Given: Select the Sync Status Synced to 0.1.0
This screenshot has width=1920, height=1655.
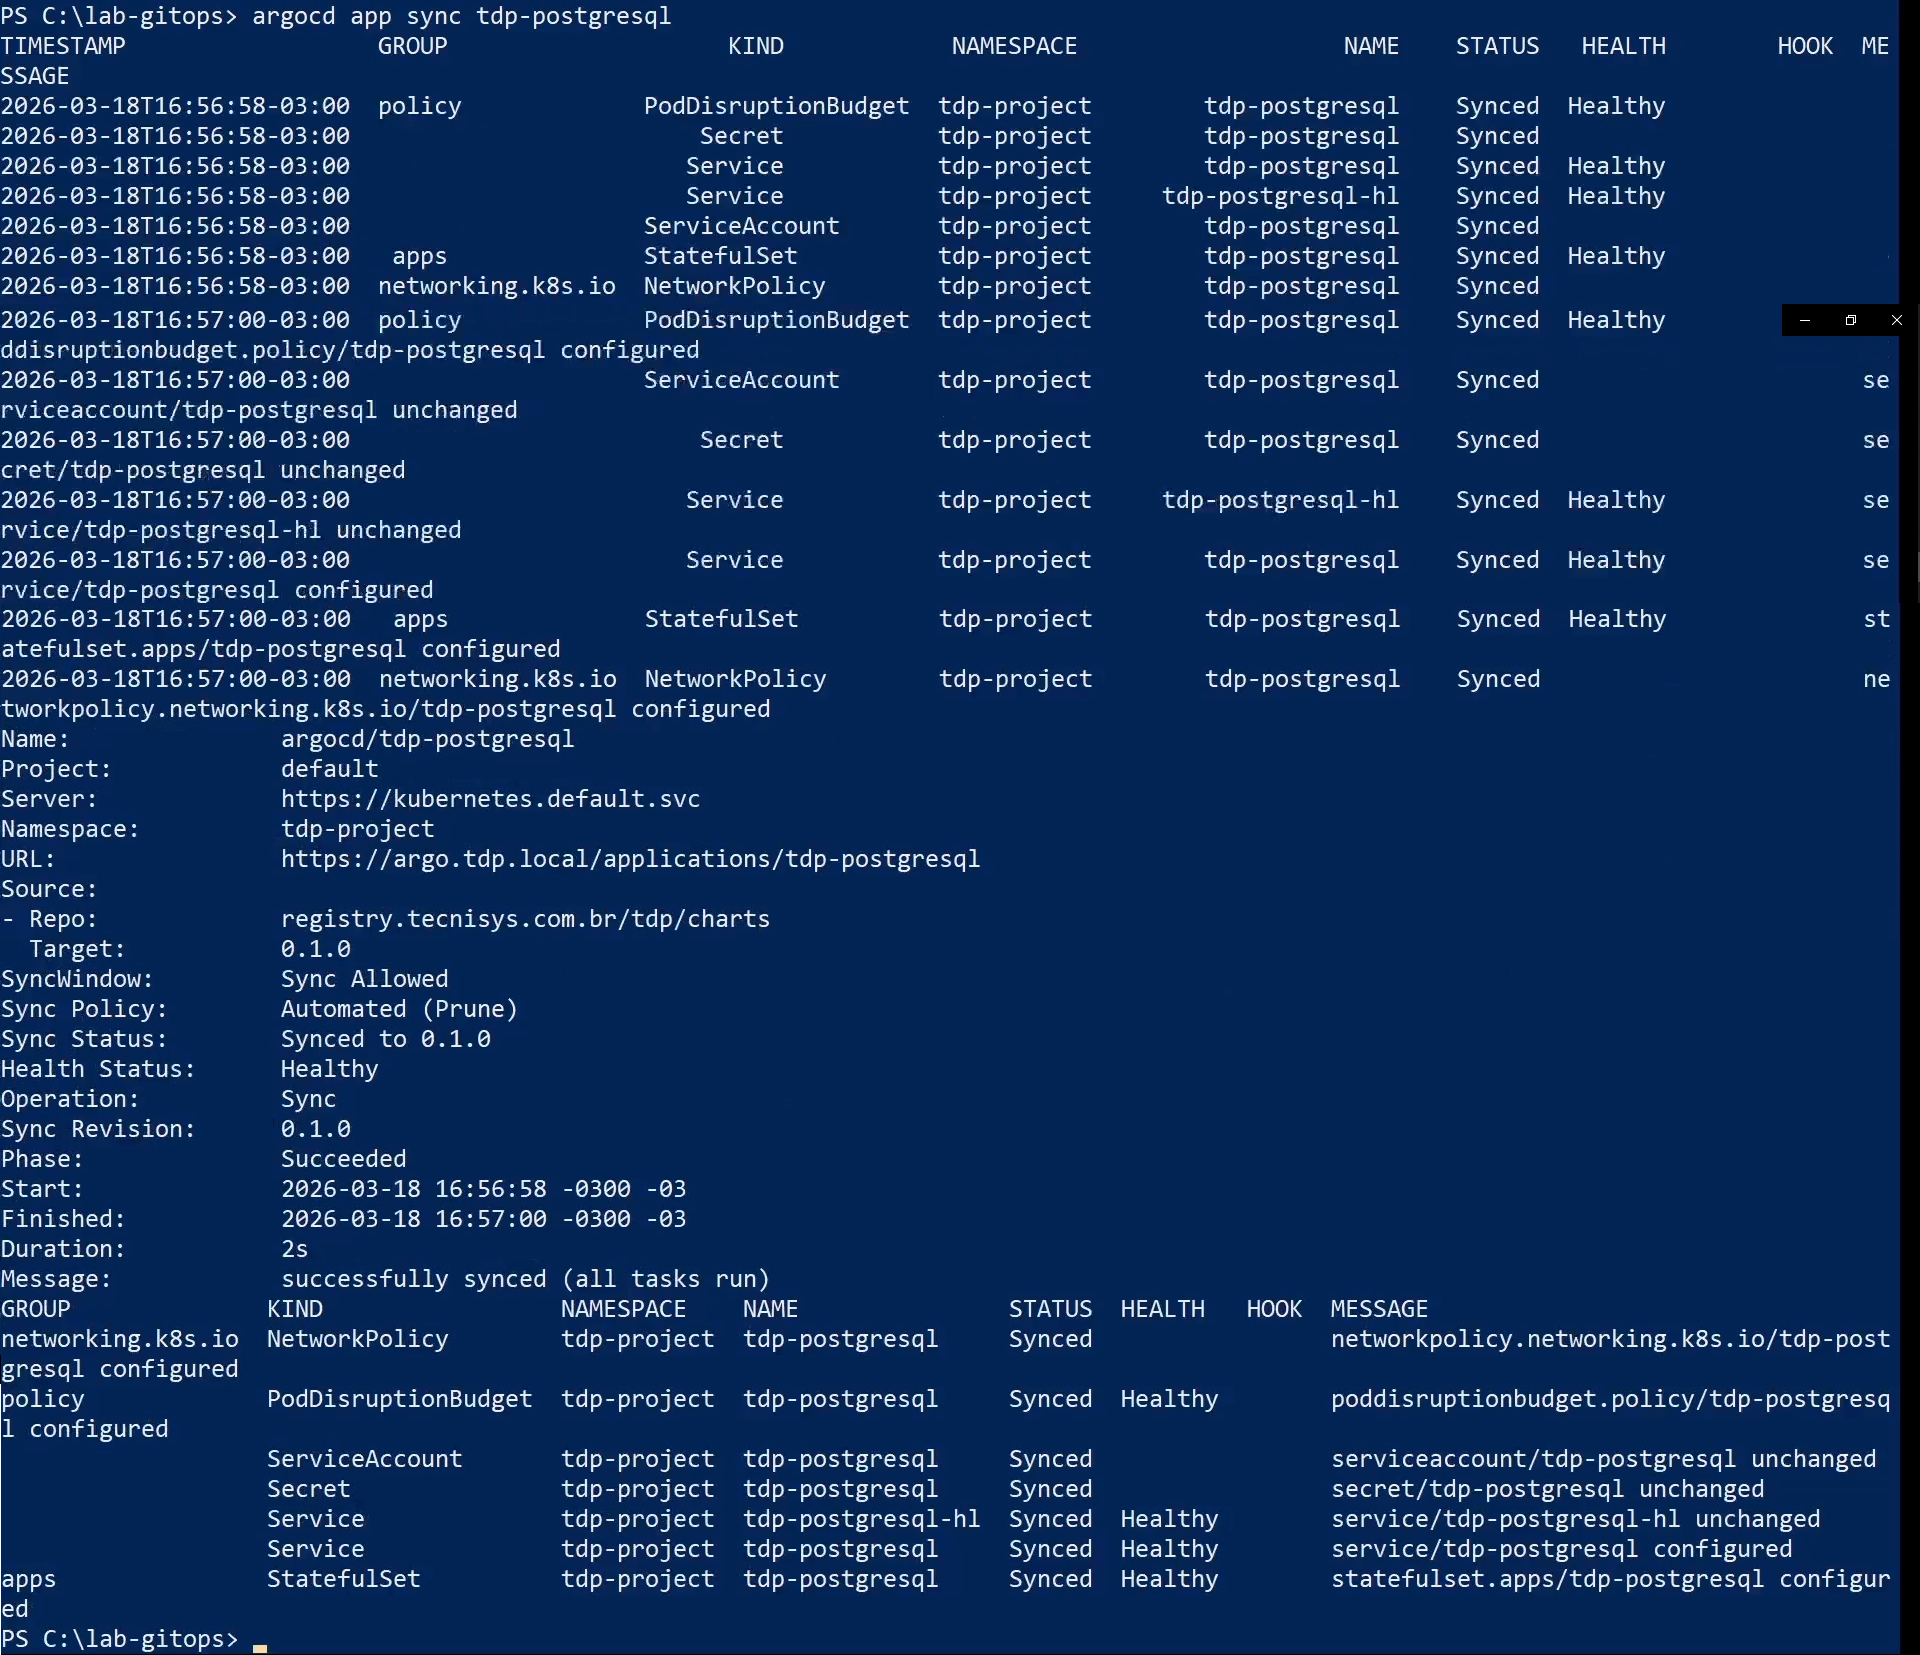Looking at the screenshot, I should pos(385,1038).
